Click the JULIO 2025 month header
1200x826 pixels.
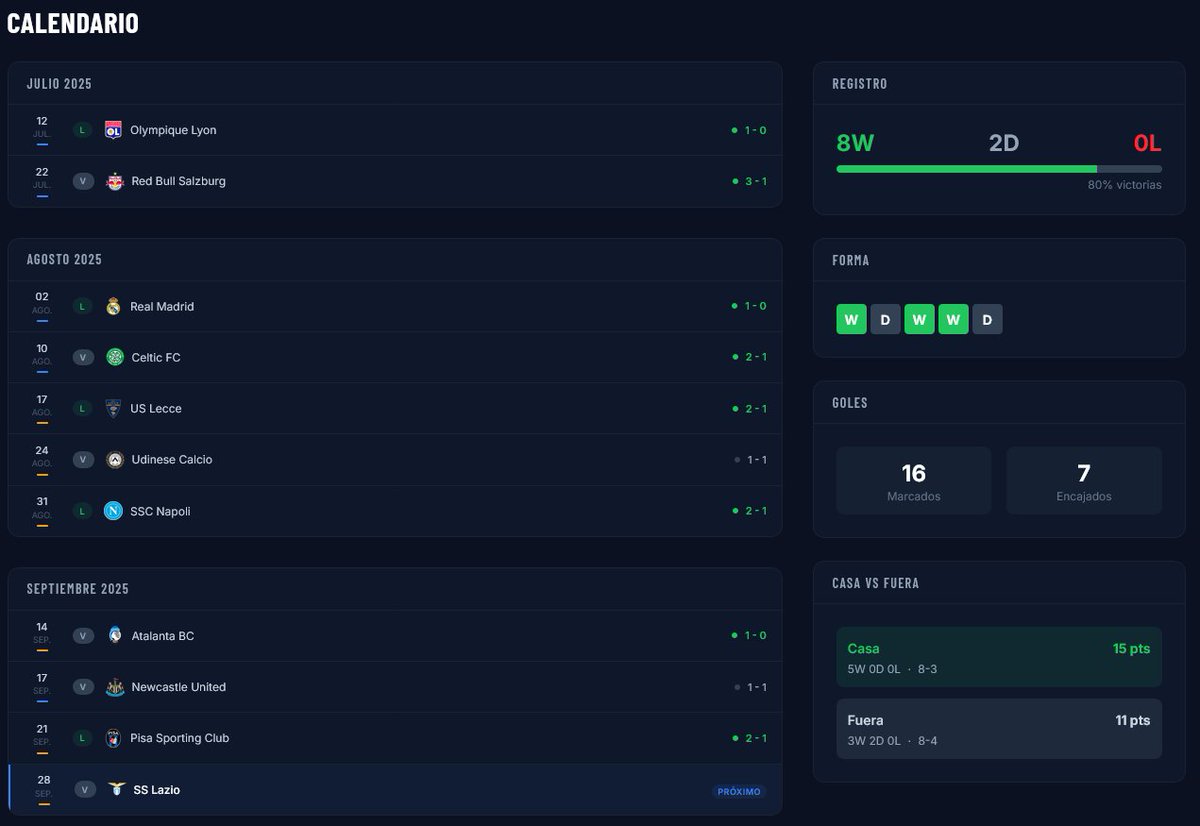point(59,84)
